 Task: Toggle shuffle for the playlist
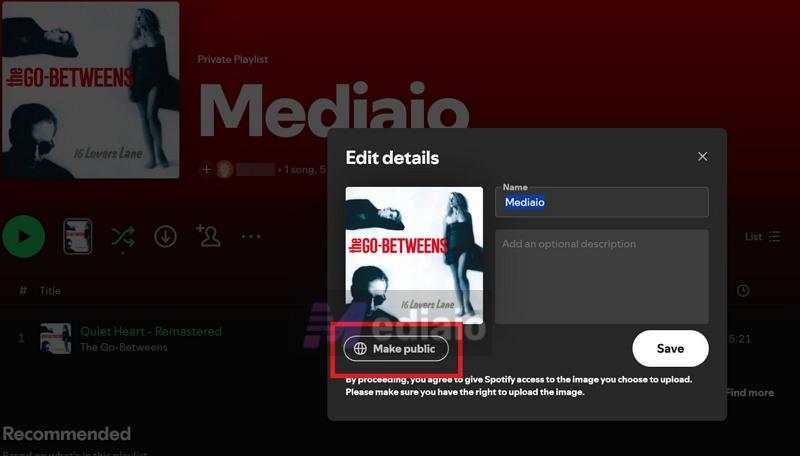point(123,237)
